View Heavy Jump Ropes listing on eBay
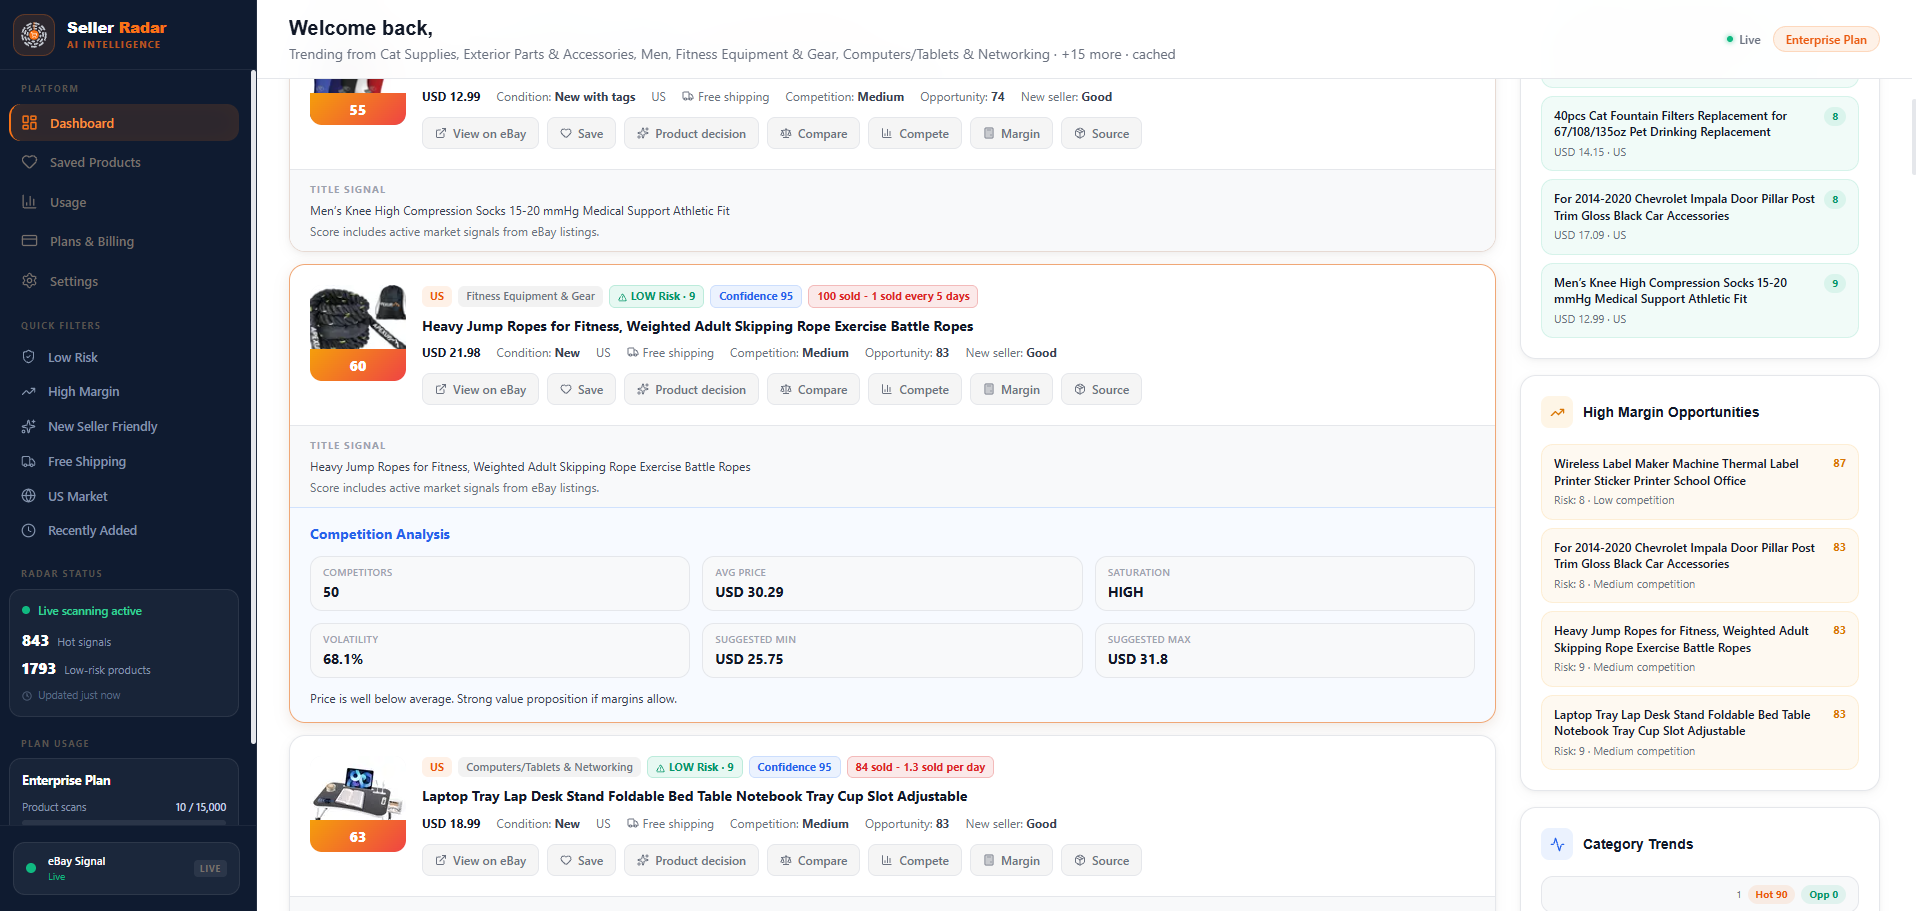Screen dimensions: 1916x911 pyautogui.click(x=481, y=390)
